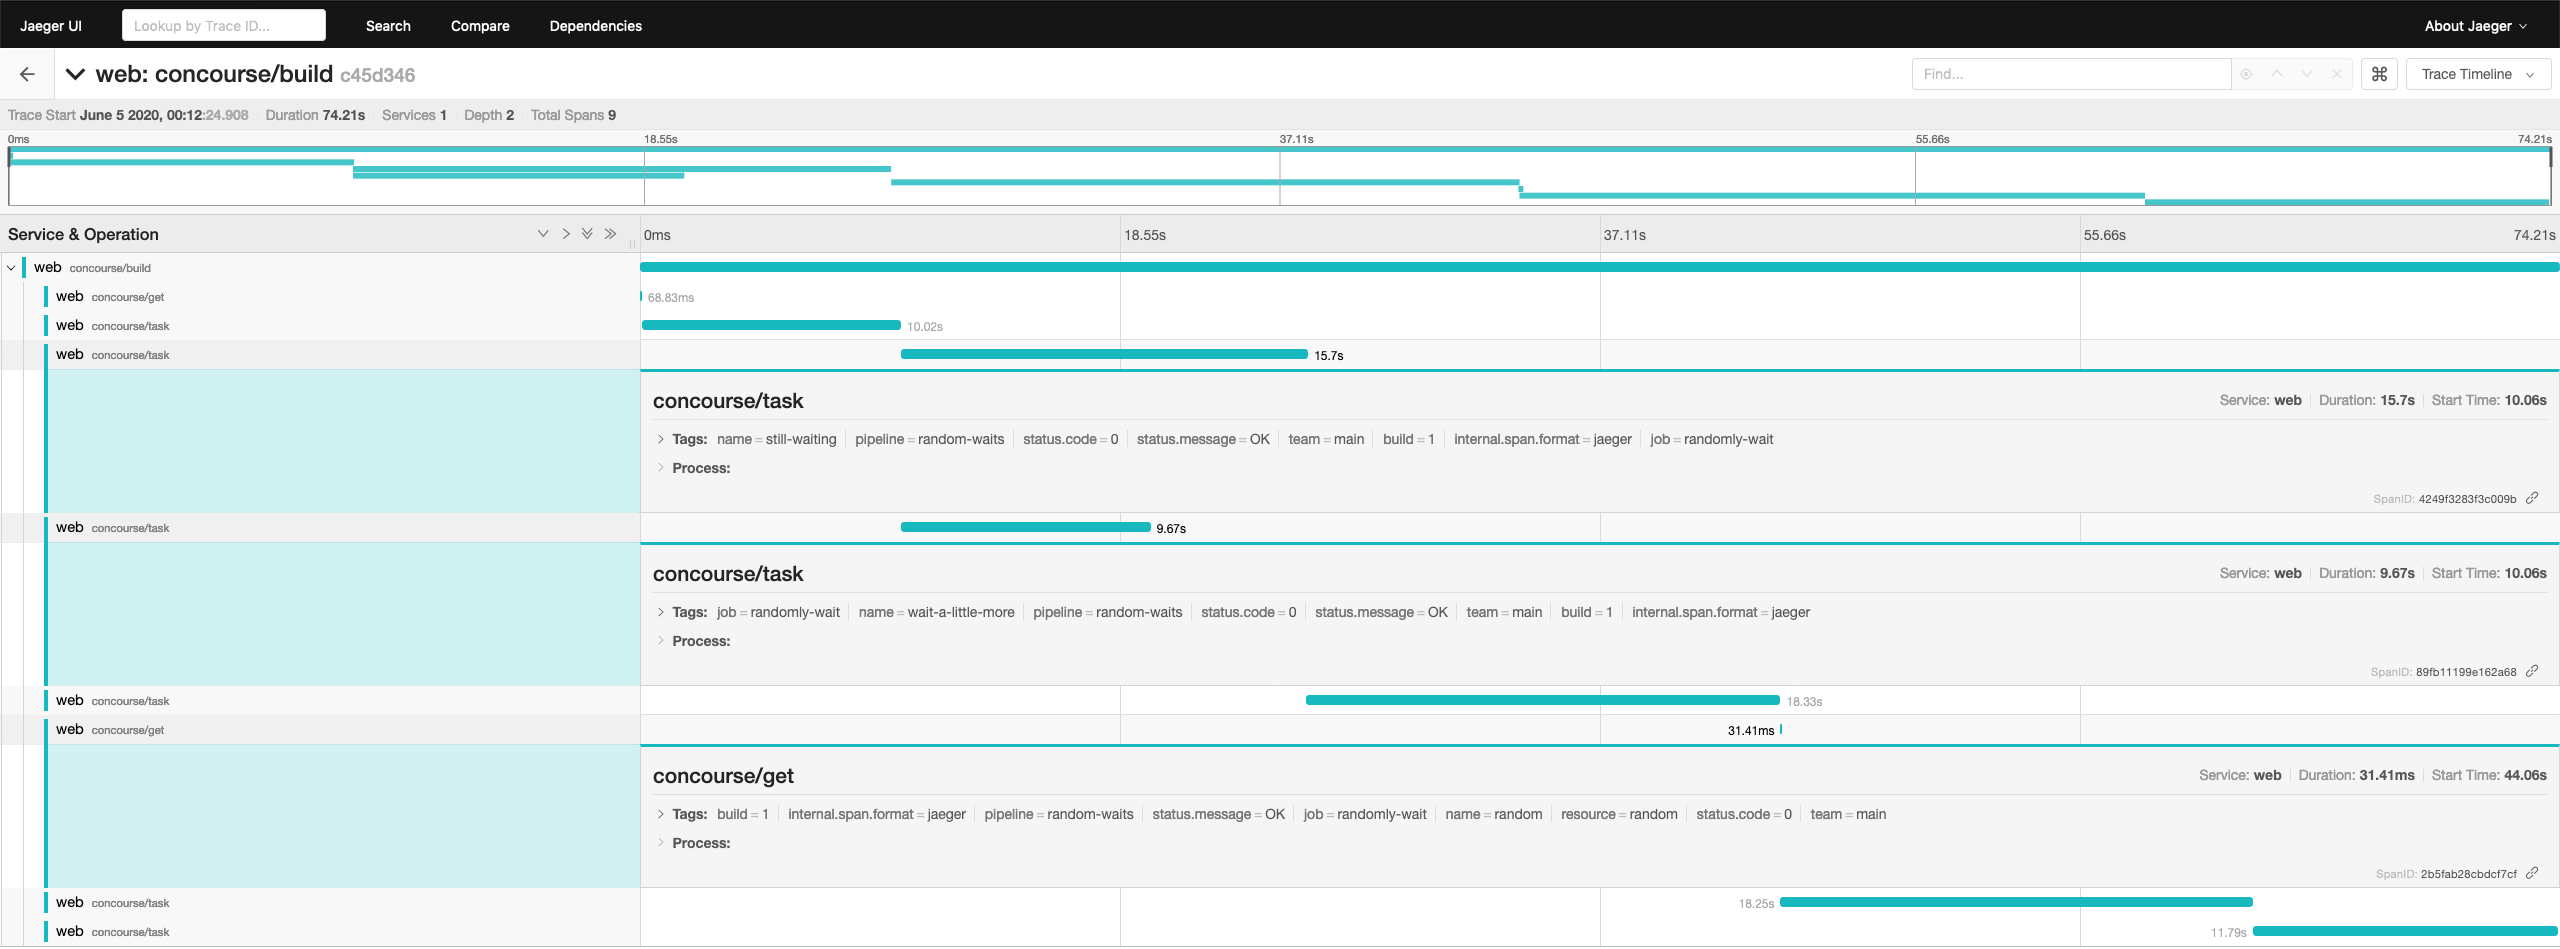Viewport: 2560px width, 949px height.
Task: Collapse trace header with chevron beside web: concourse/build
Action: [x=75, y=74]
